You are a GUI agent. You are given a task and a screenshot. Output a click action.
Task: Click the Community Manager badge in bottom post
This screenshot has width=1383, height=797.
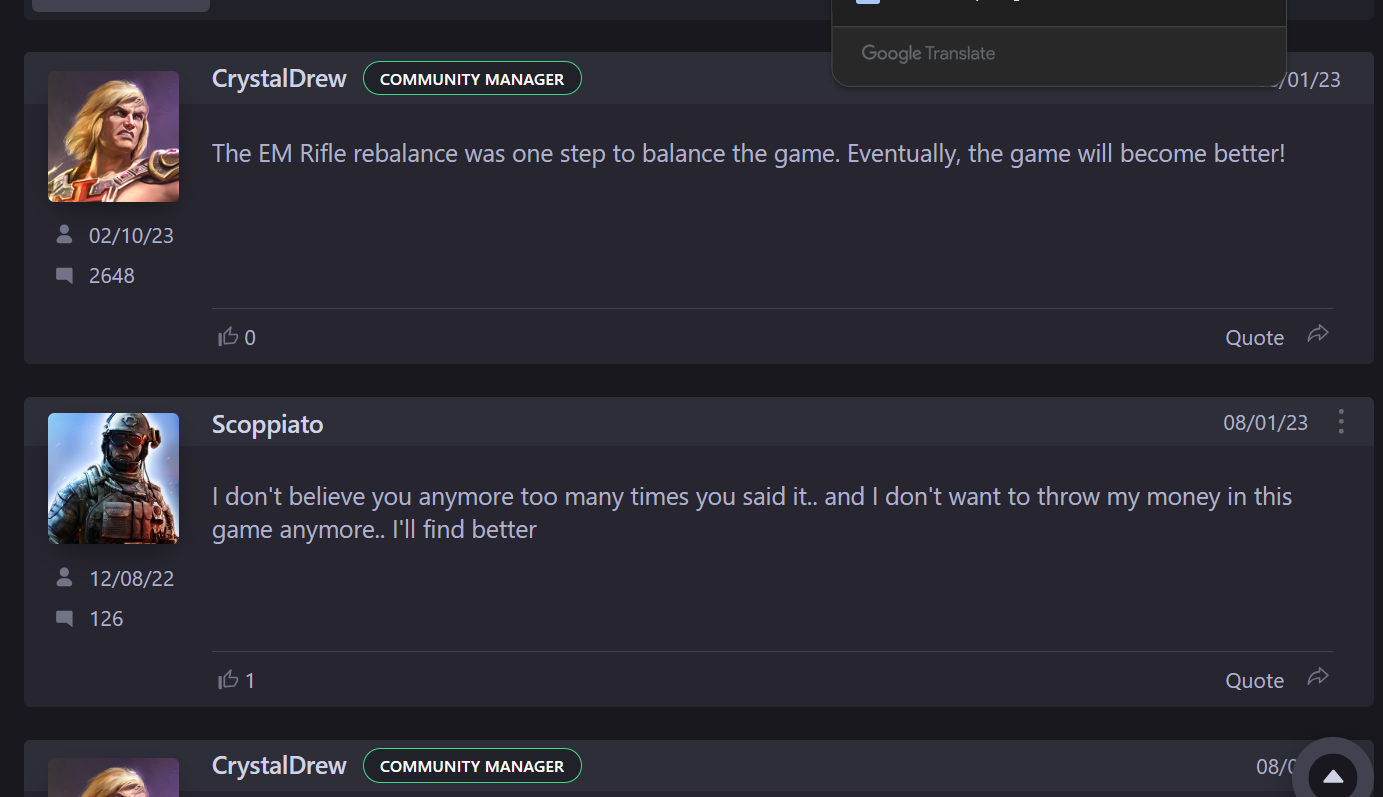(472, 766)
